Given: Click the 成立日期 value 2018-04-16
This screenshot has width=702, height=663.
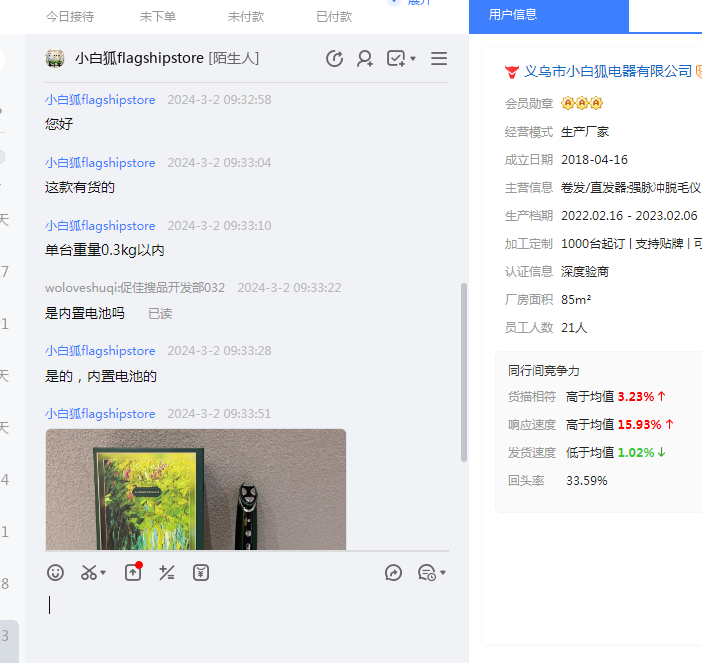Looking at the screenshot, I should tap(594, 160).
